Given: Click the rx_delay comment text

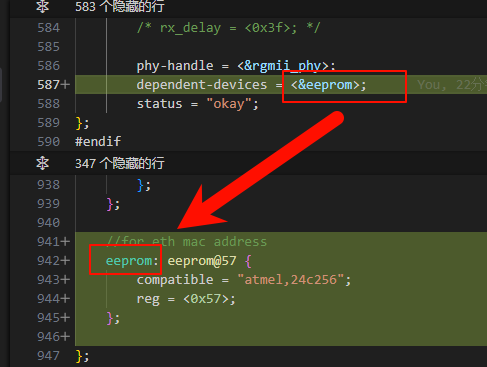Looking at the screenshot, I should point(229,28).
